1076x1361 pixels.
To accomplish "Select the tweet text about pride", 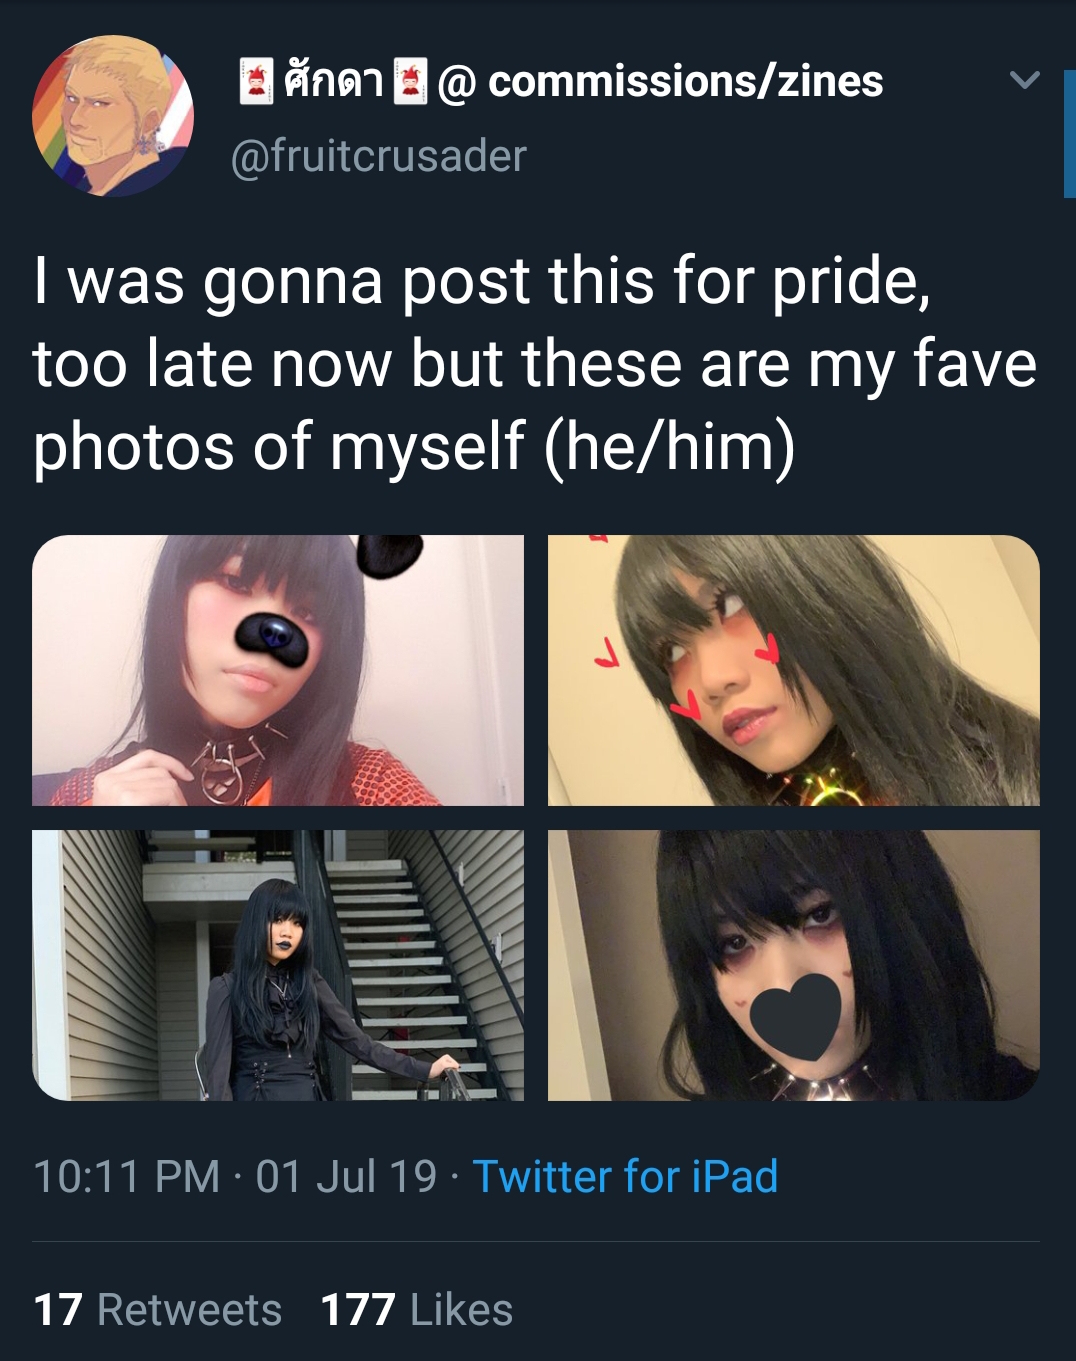I will (535, 363).
